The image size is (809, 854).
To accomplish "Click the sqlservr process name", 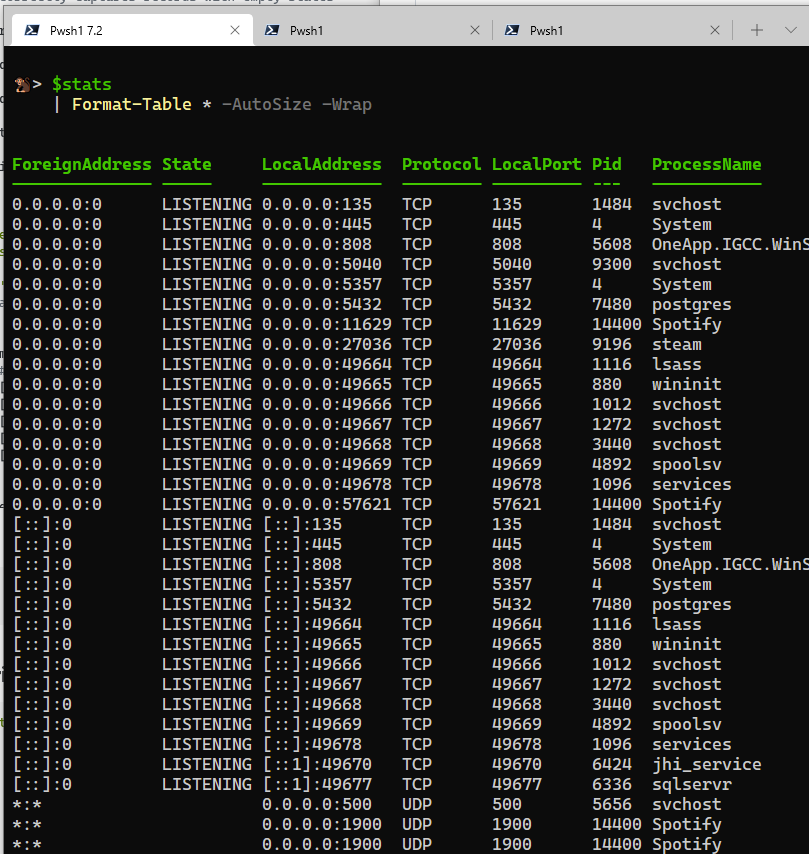I will (692, 784).
